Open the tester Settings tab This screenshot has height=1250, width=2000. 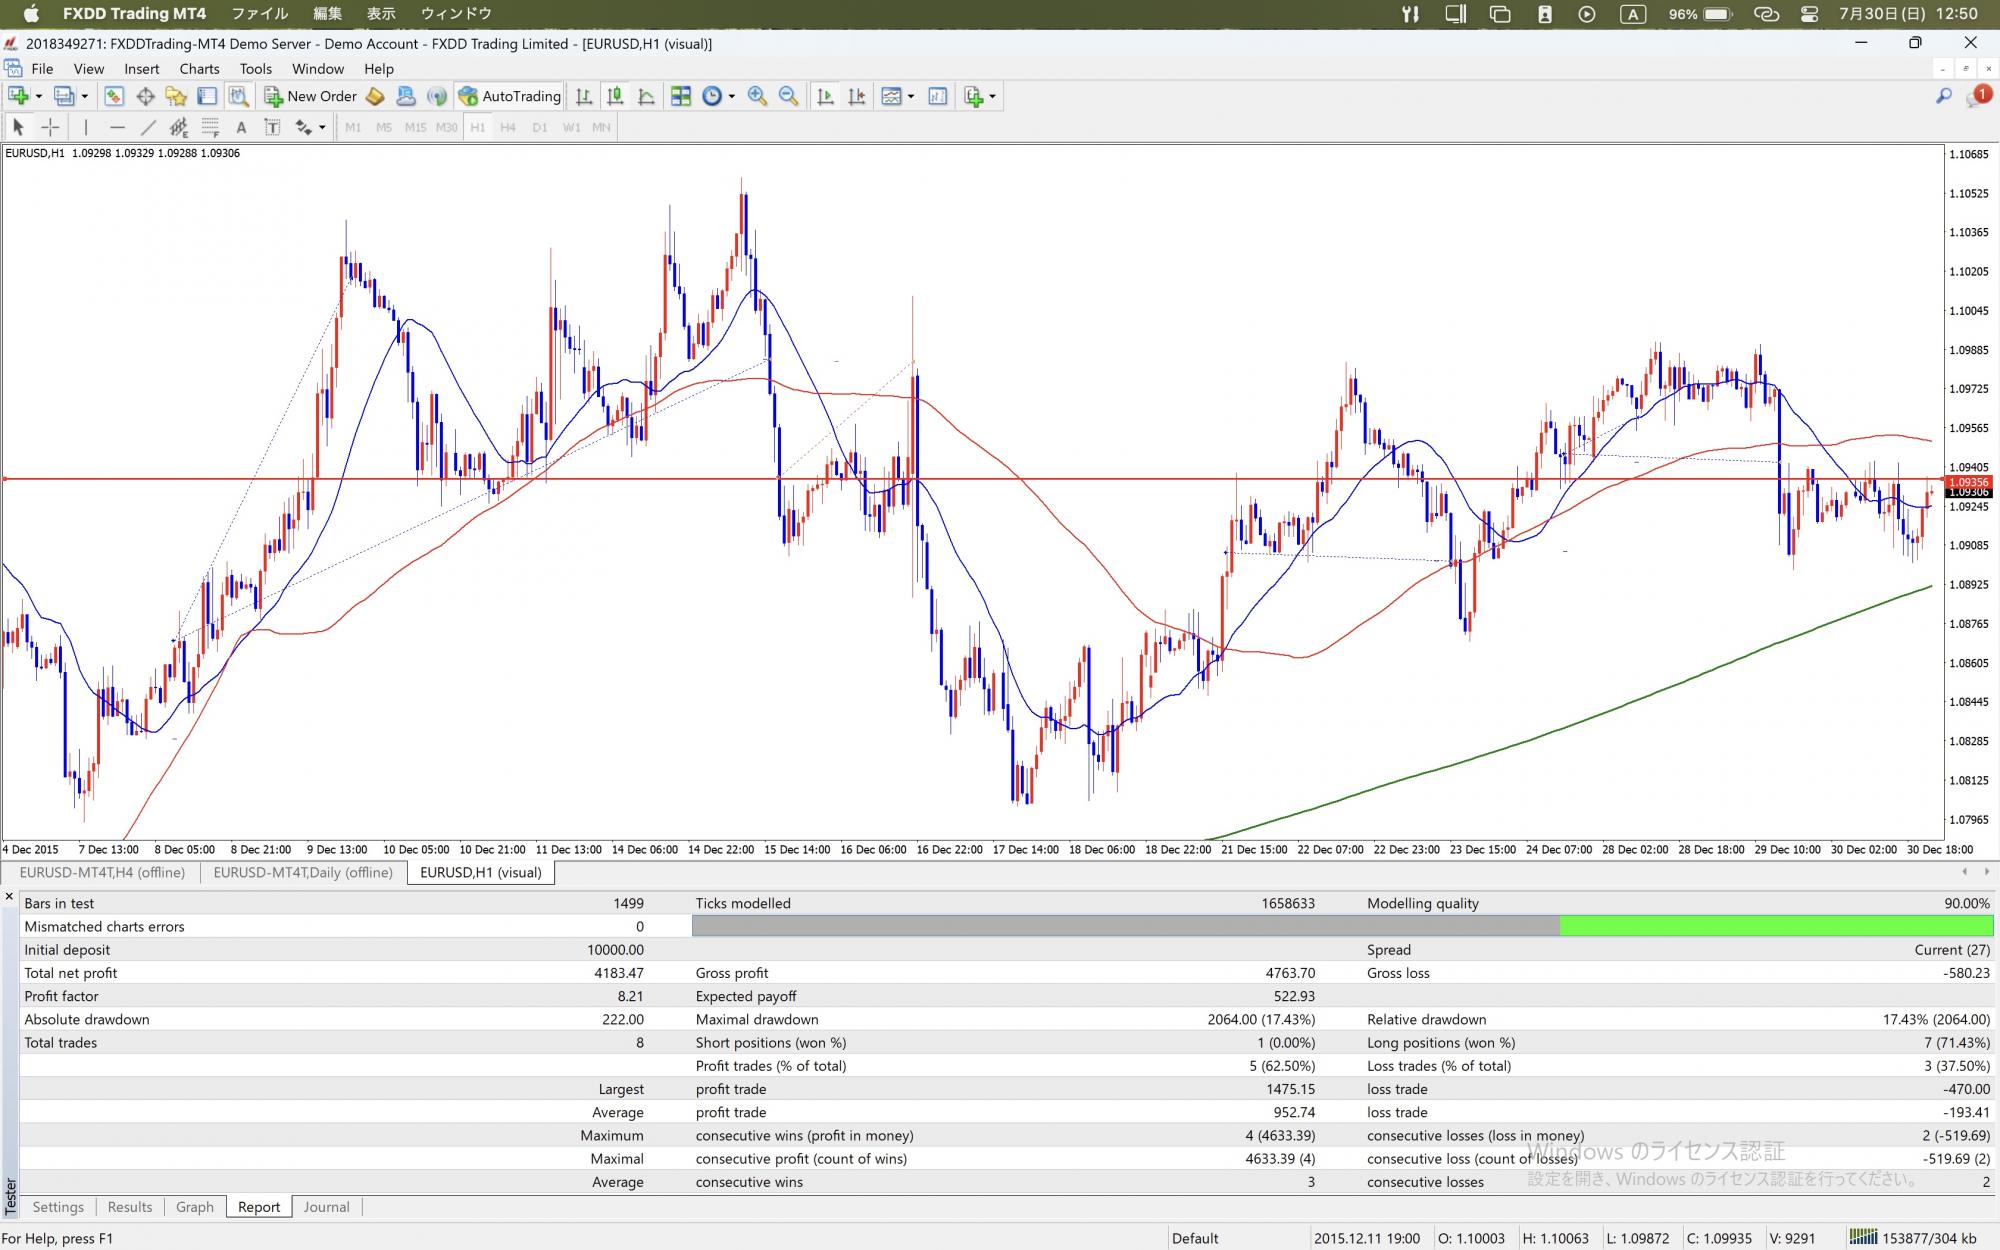(58, 1207)
